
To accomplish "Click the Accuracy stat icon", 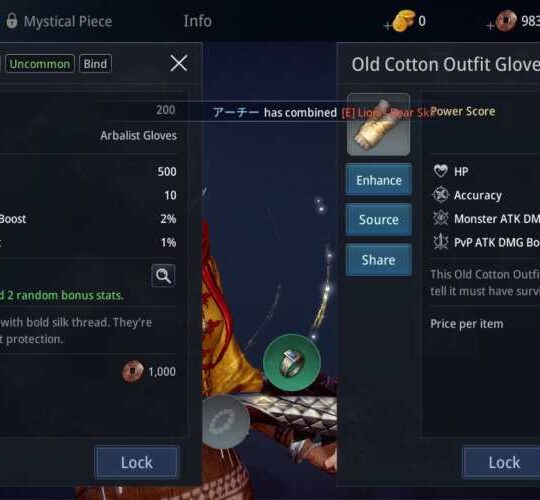I will pyautogui.click(x=441, y=195).
